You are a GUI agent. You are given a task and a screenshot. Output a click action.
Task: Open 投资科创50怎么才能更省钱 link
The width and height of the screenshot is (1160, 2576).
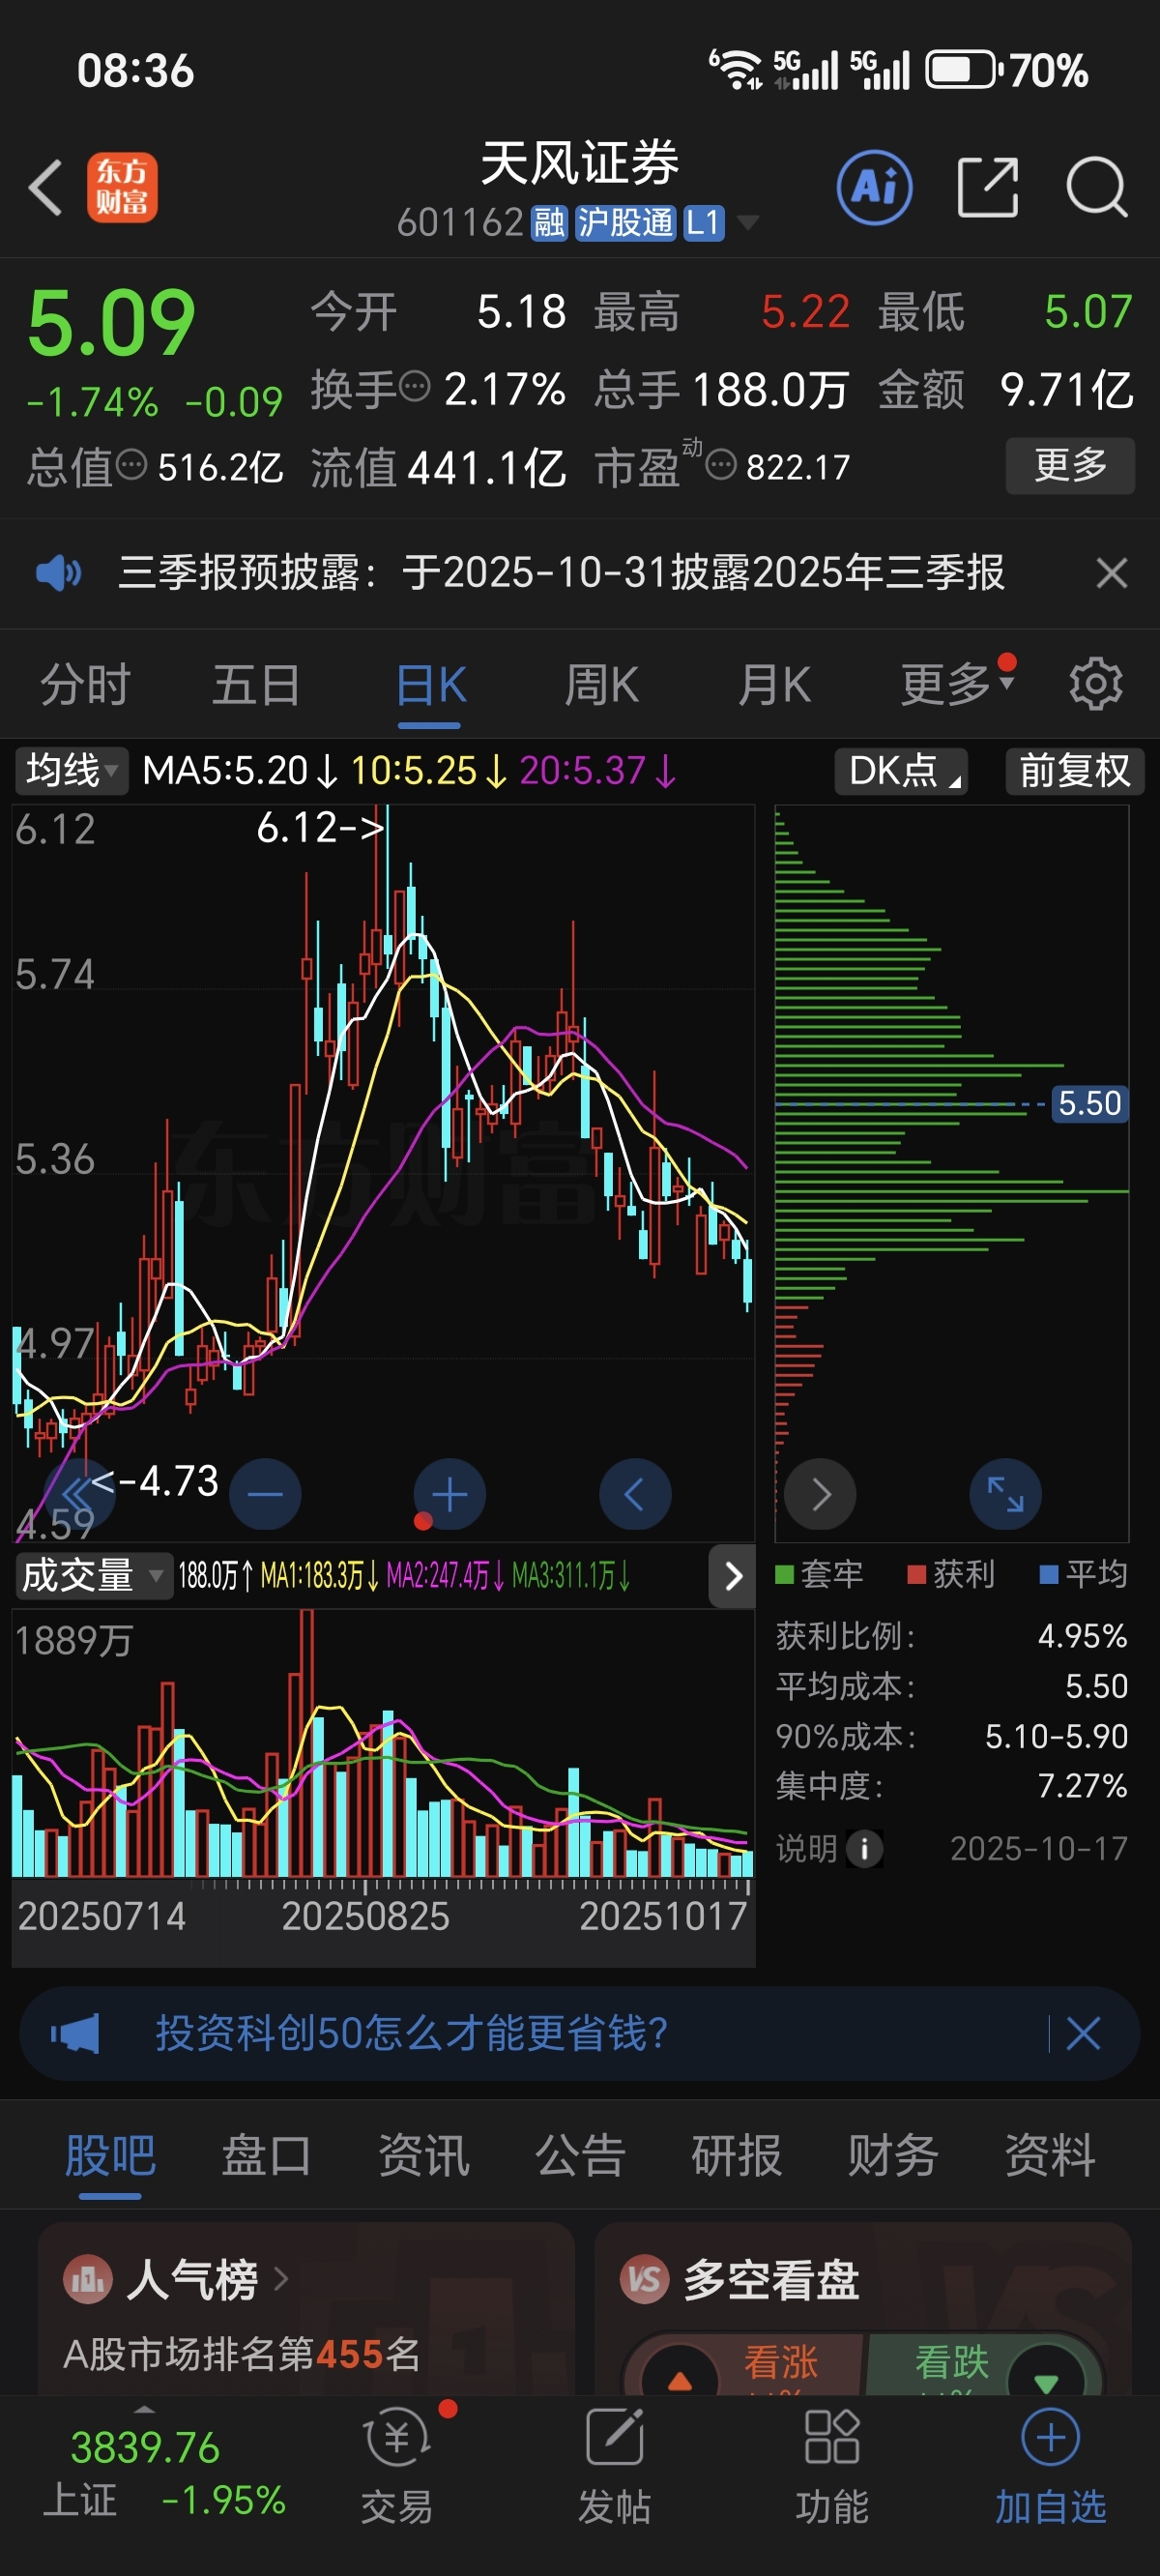pos(411,2033)
